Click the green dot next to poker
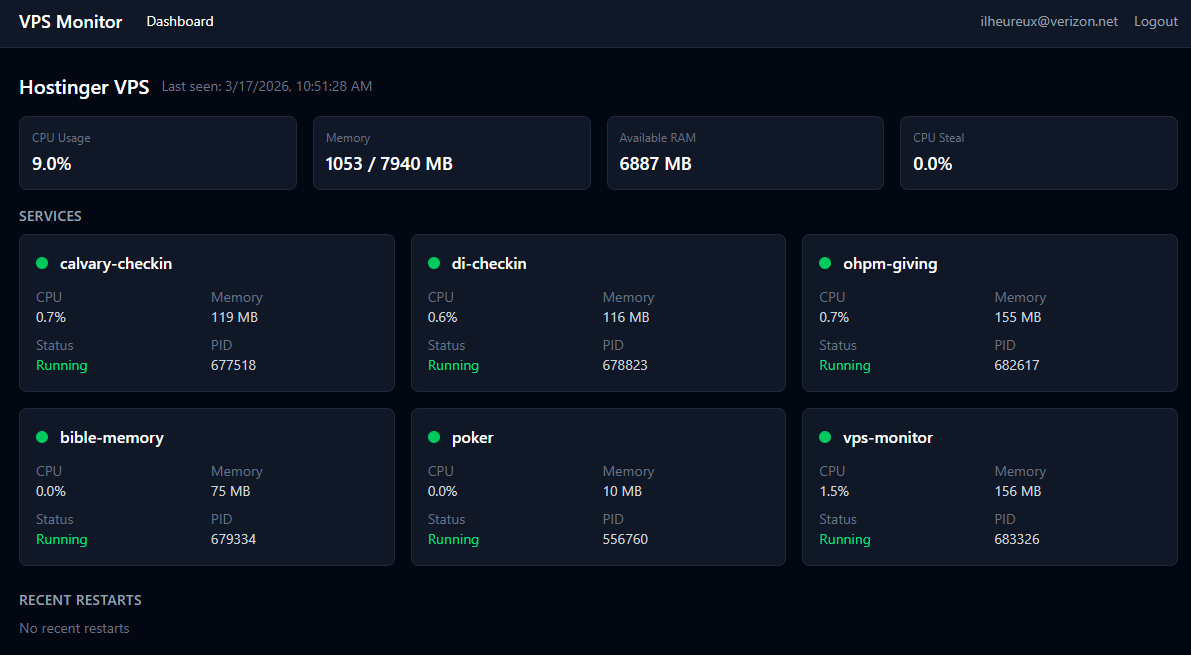Viewport: 1191px width, 655px height. pos(433,437)
